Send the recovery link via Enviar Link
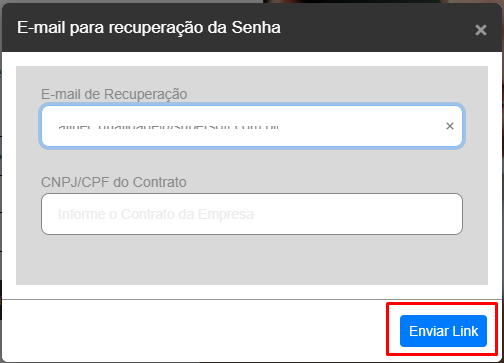Viewport: 504px width, 363px height. 443,331
